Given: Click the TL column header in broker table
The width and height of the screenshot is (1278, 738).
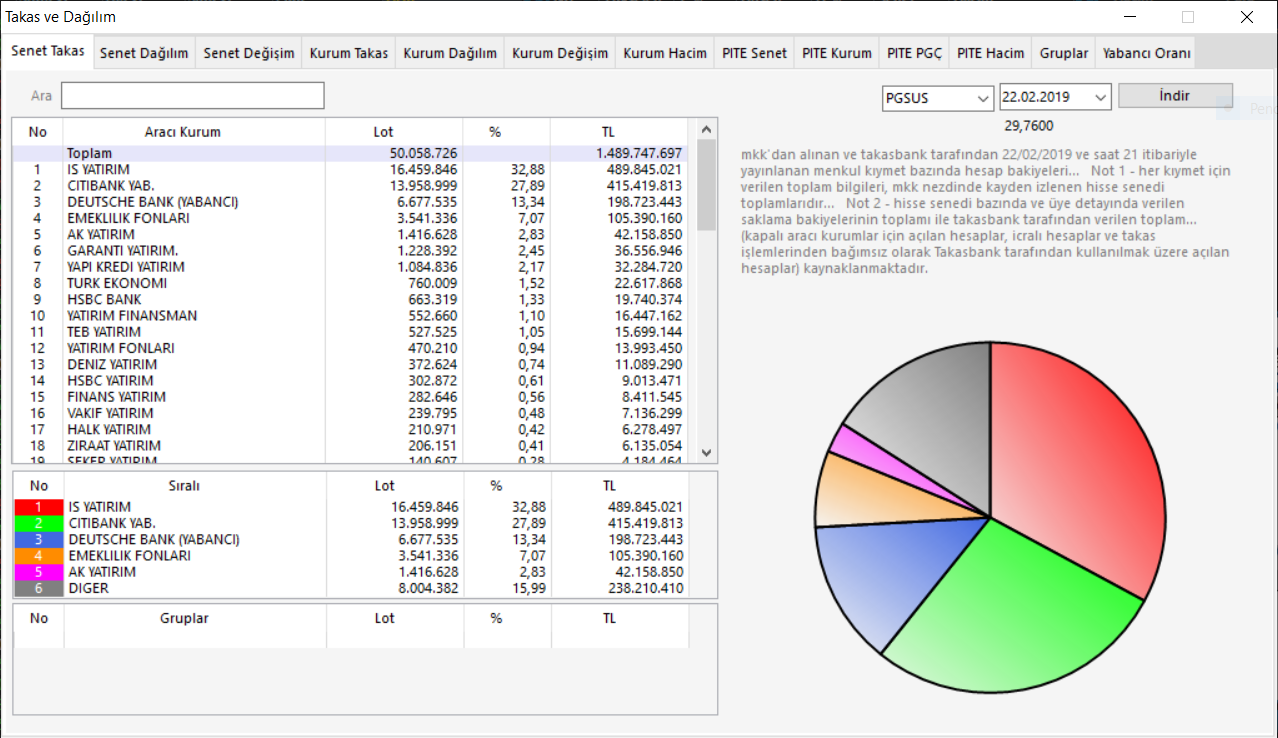Looking at the screenshot, I should (609, 132).
